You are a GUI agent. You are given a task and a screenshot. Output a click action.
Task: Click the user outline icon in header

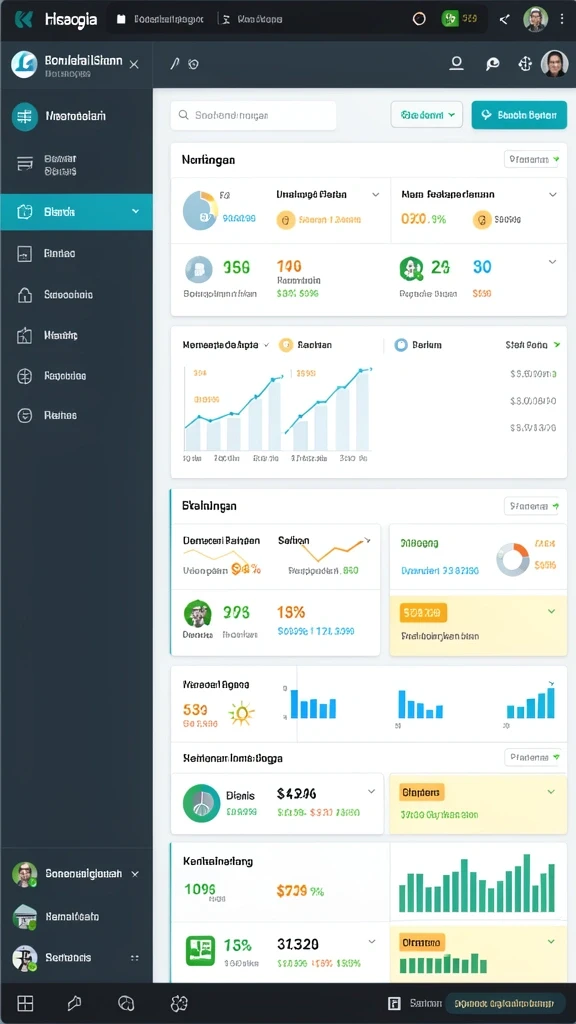456,63
